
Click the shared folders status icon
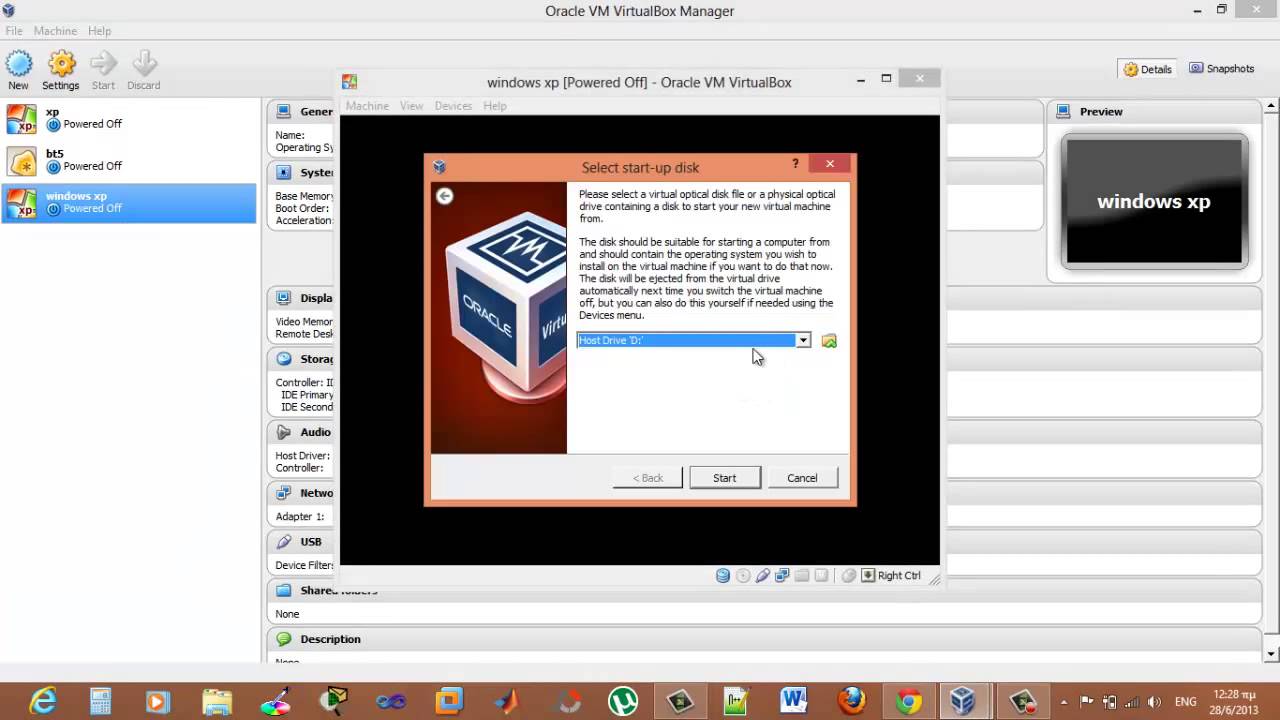tap(802, 576)
